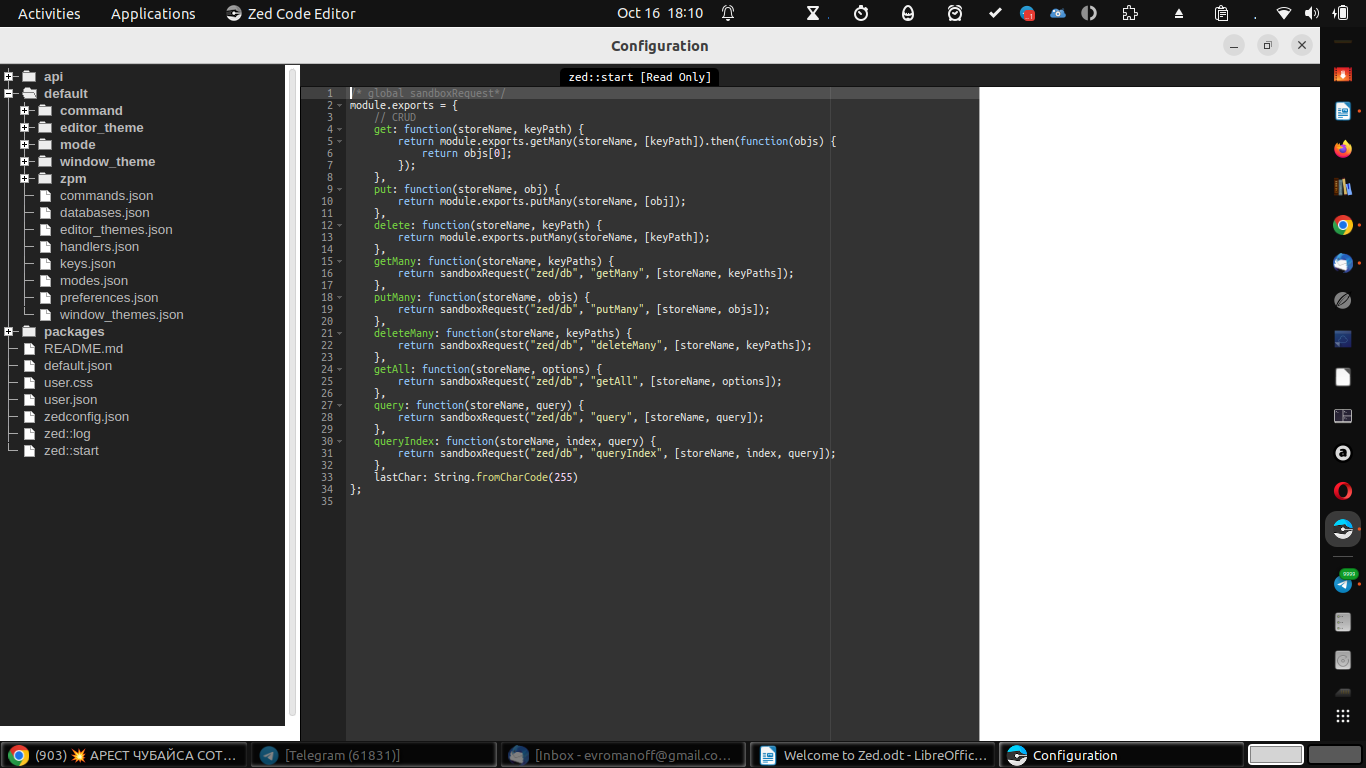
Task: Expand the editor_theme folder
Action: (25, 128)
